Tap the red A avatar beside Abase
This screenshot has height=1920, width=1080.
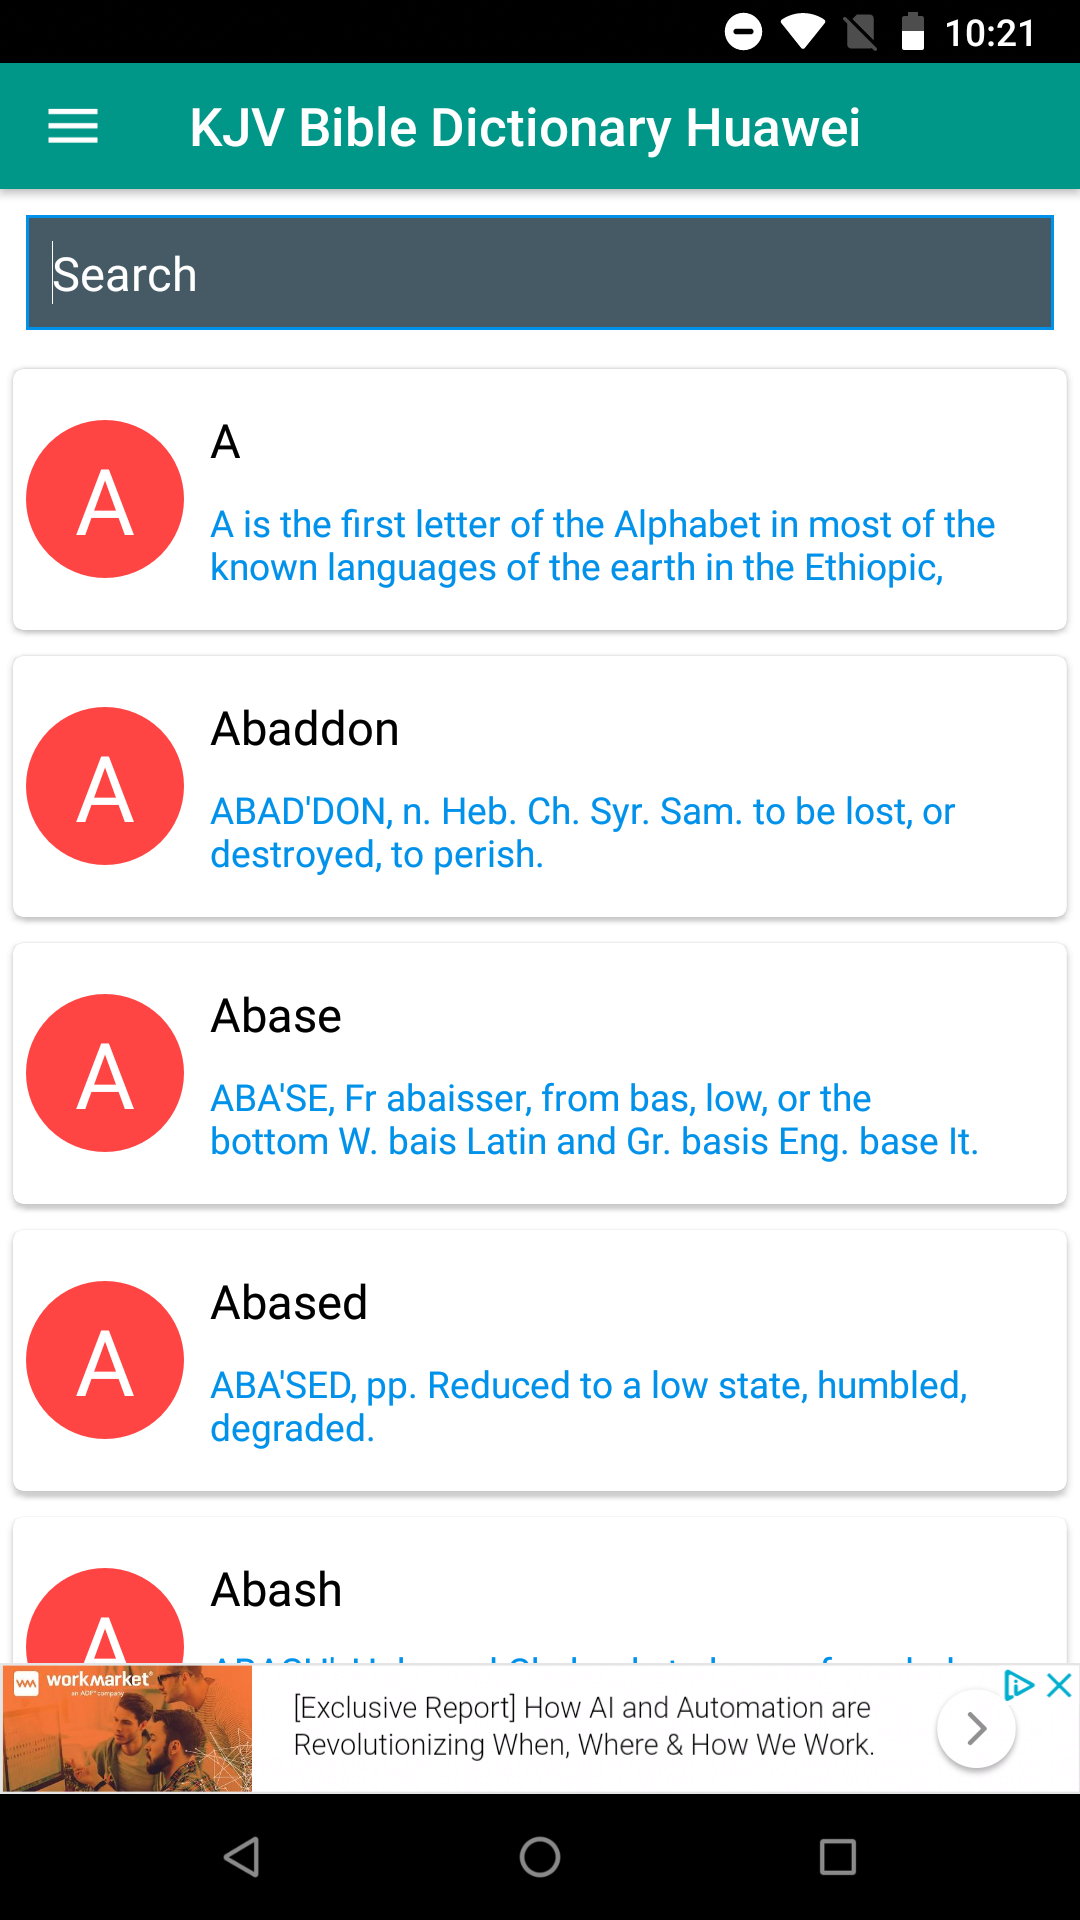pos(105,1073)
